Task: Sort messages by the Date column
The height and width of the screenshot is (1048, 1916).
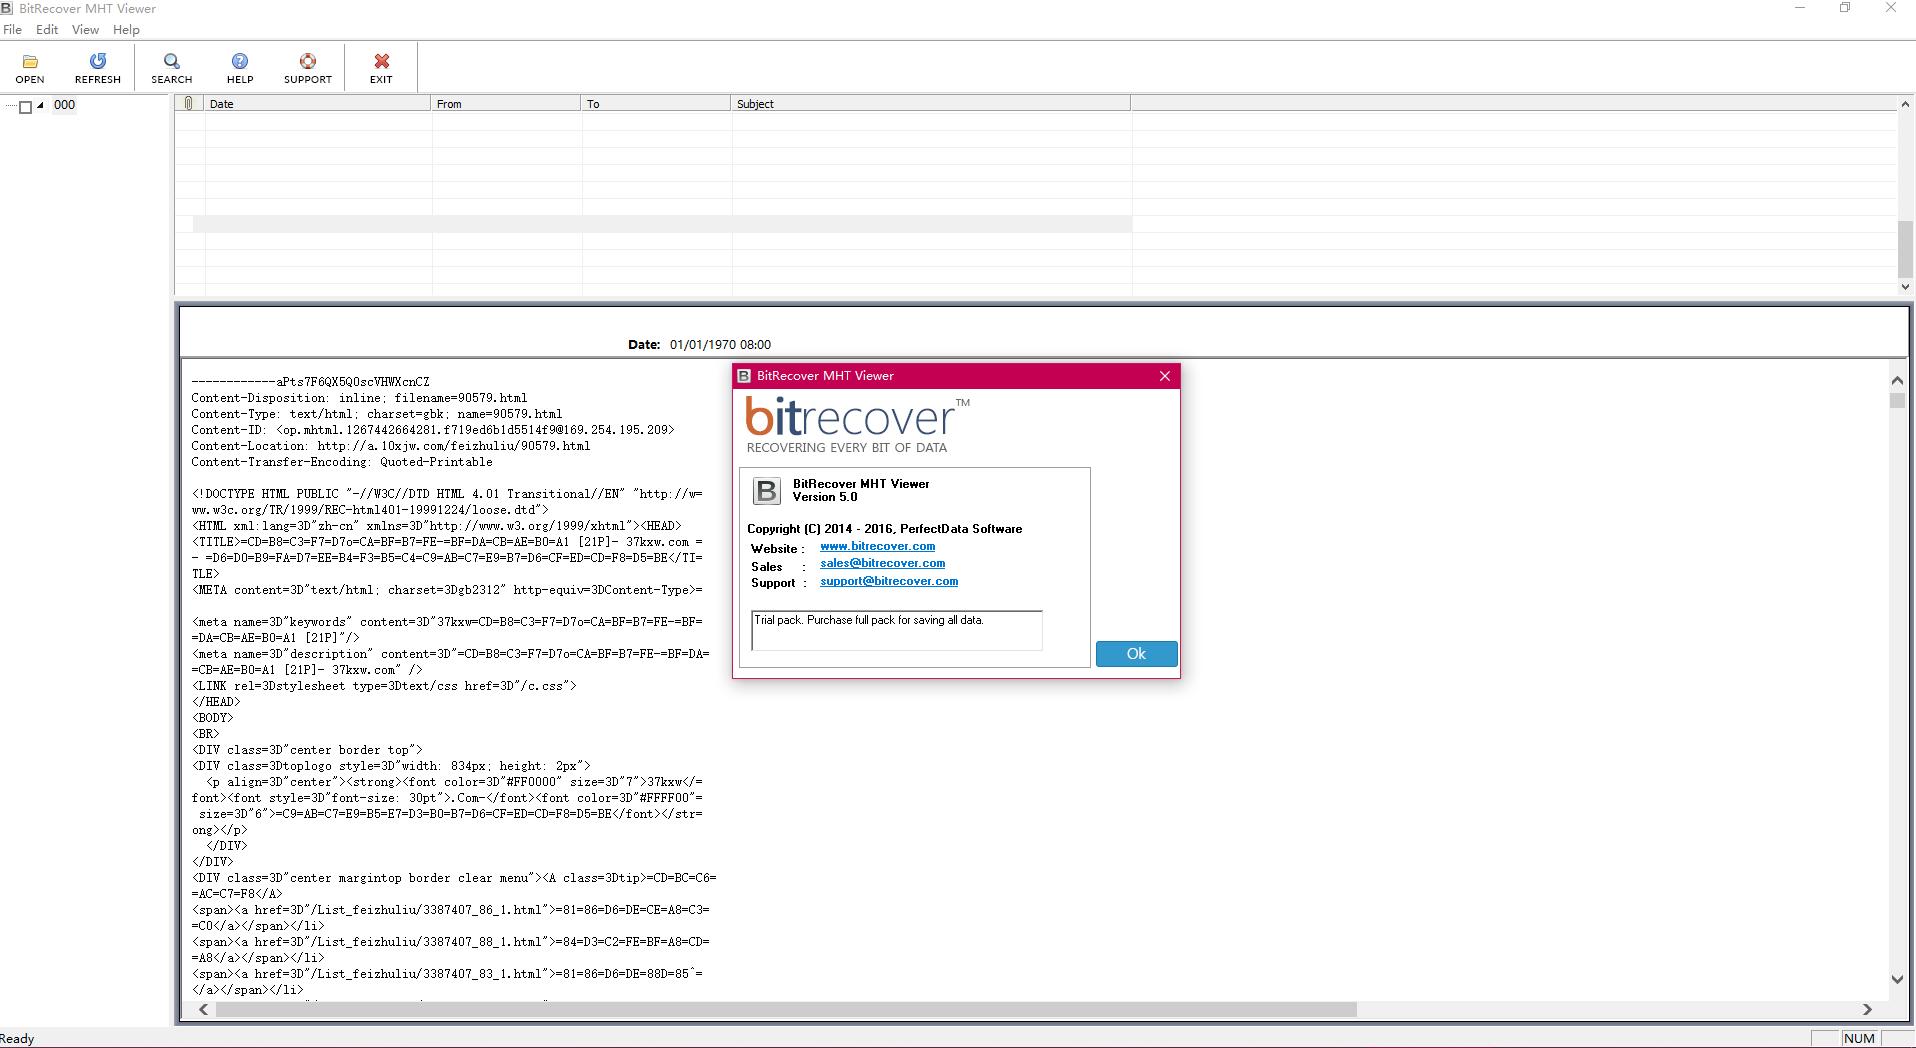Action: pyautogui.click(x=318, y=103)
